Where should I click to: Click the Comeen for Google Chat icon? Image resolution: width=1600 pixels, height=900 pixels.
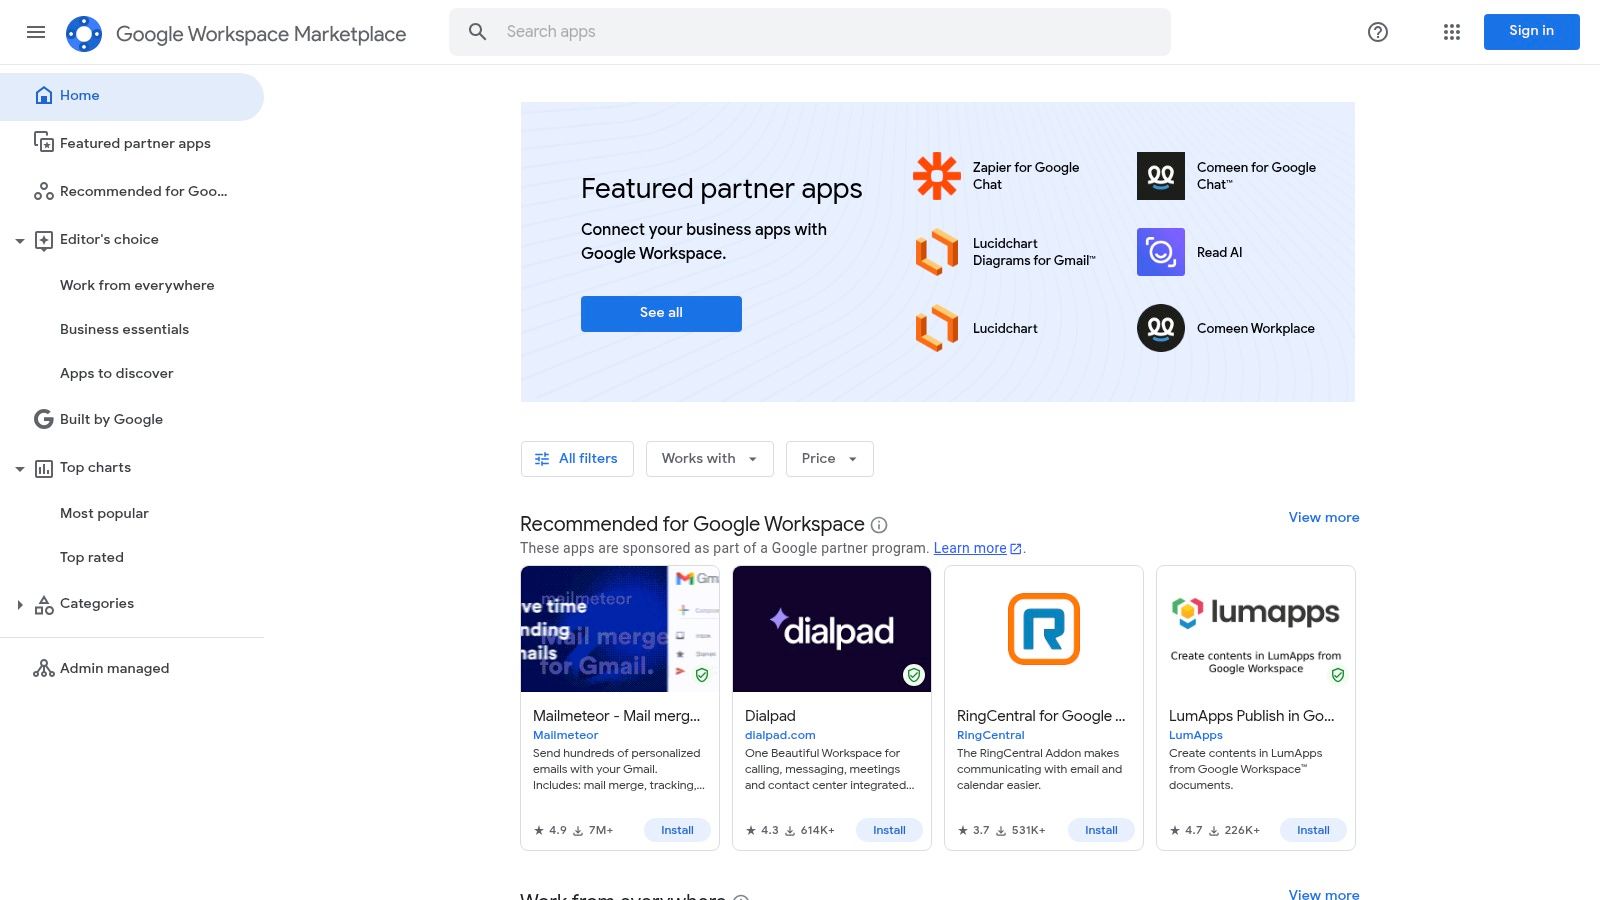[x=1160, y=175]
